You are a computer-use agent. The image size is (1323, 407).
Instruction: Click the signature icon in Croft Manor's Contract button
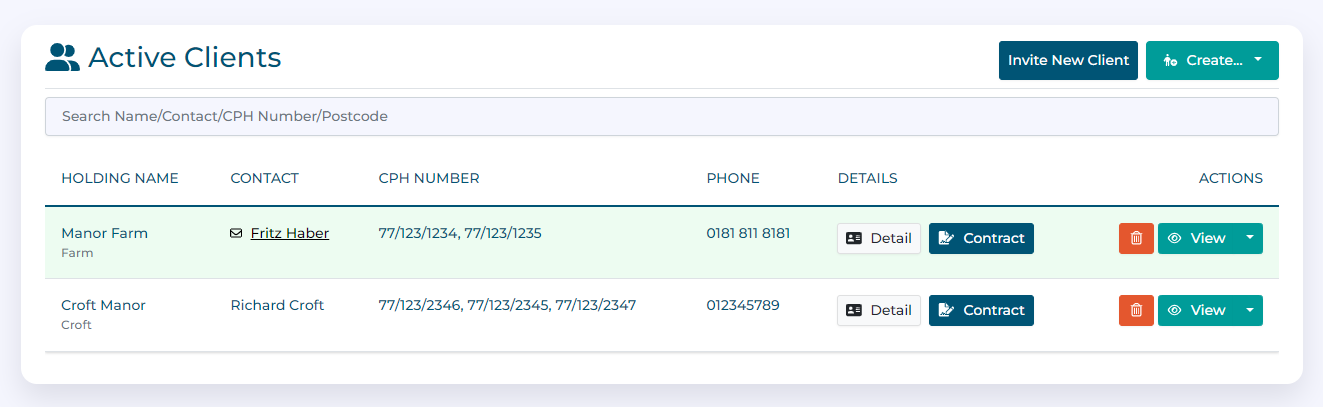(946, 310)
